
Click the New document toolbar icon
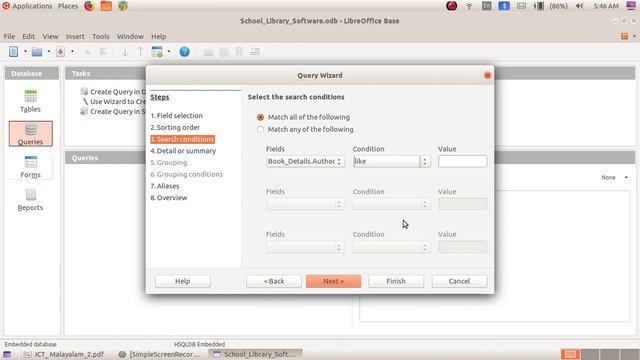click(13, 51)
